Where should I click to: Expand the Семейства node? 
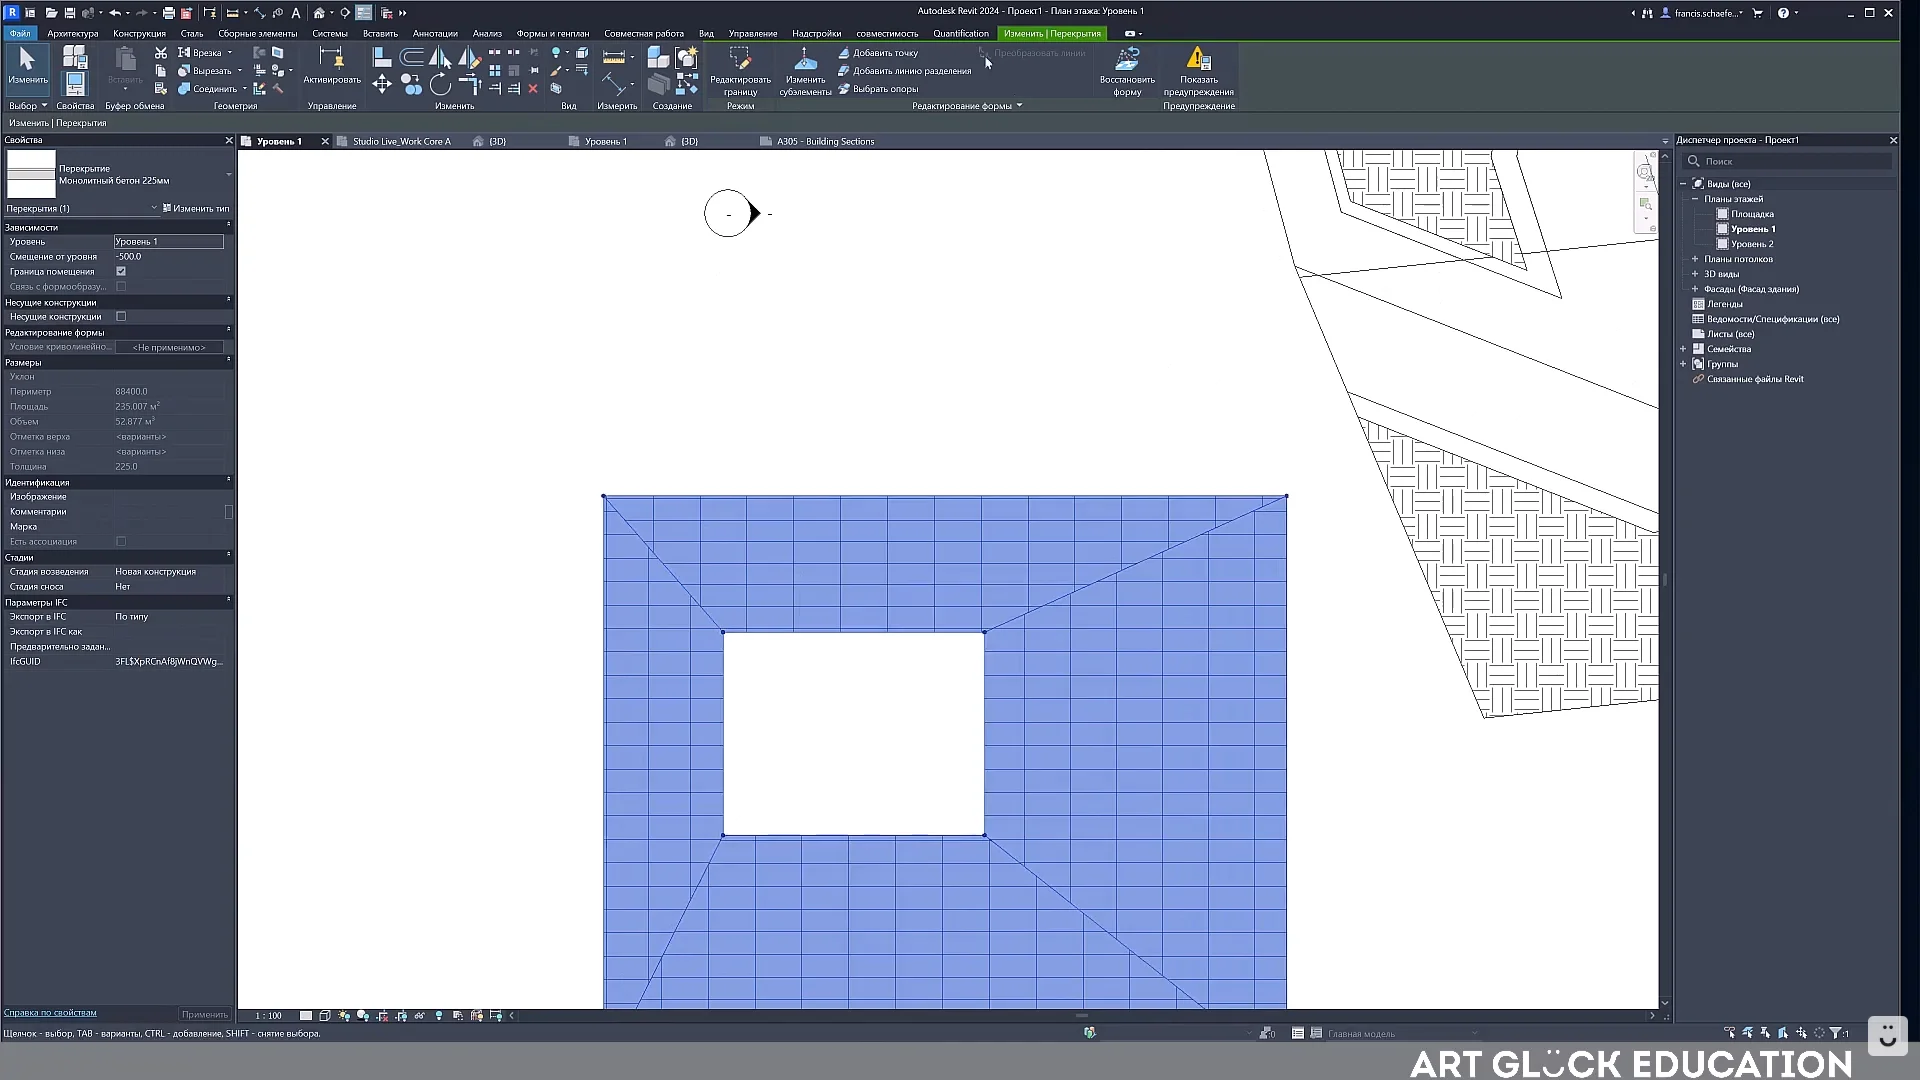[1683, 349]
